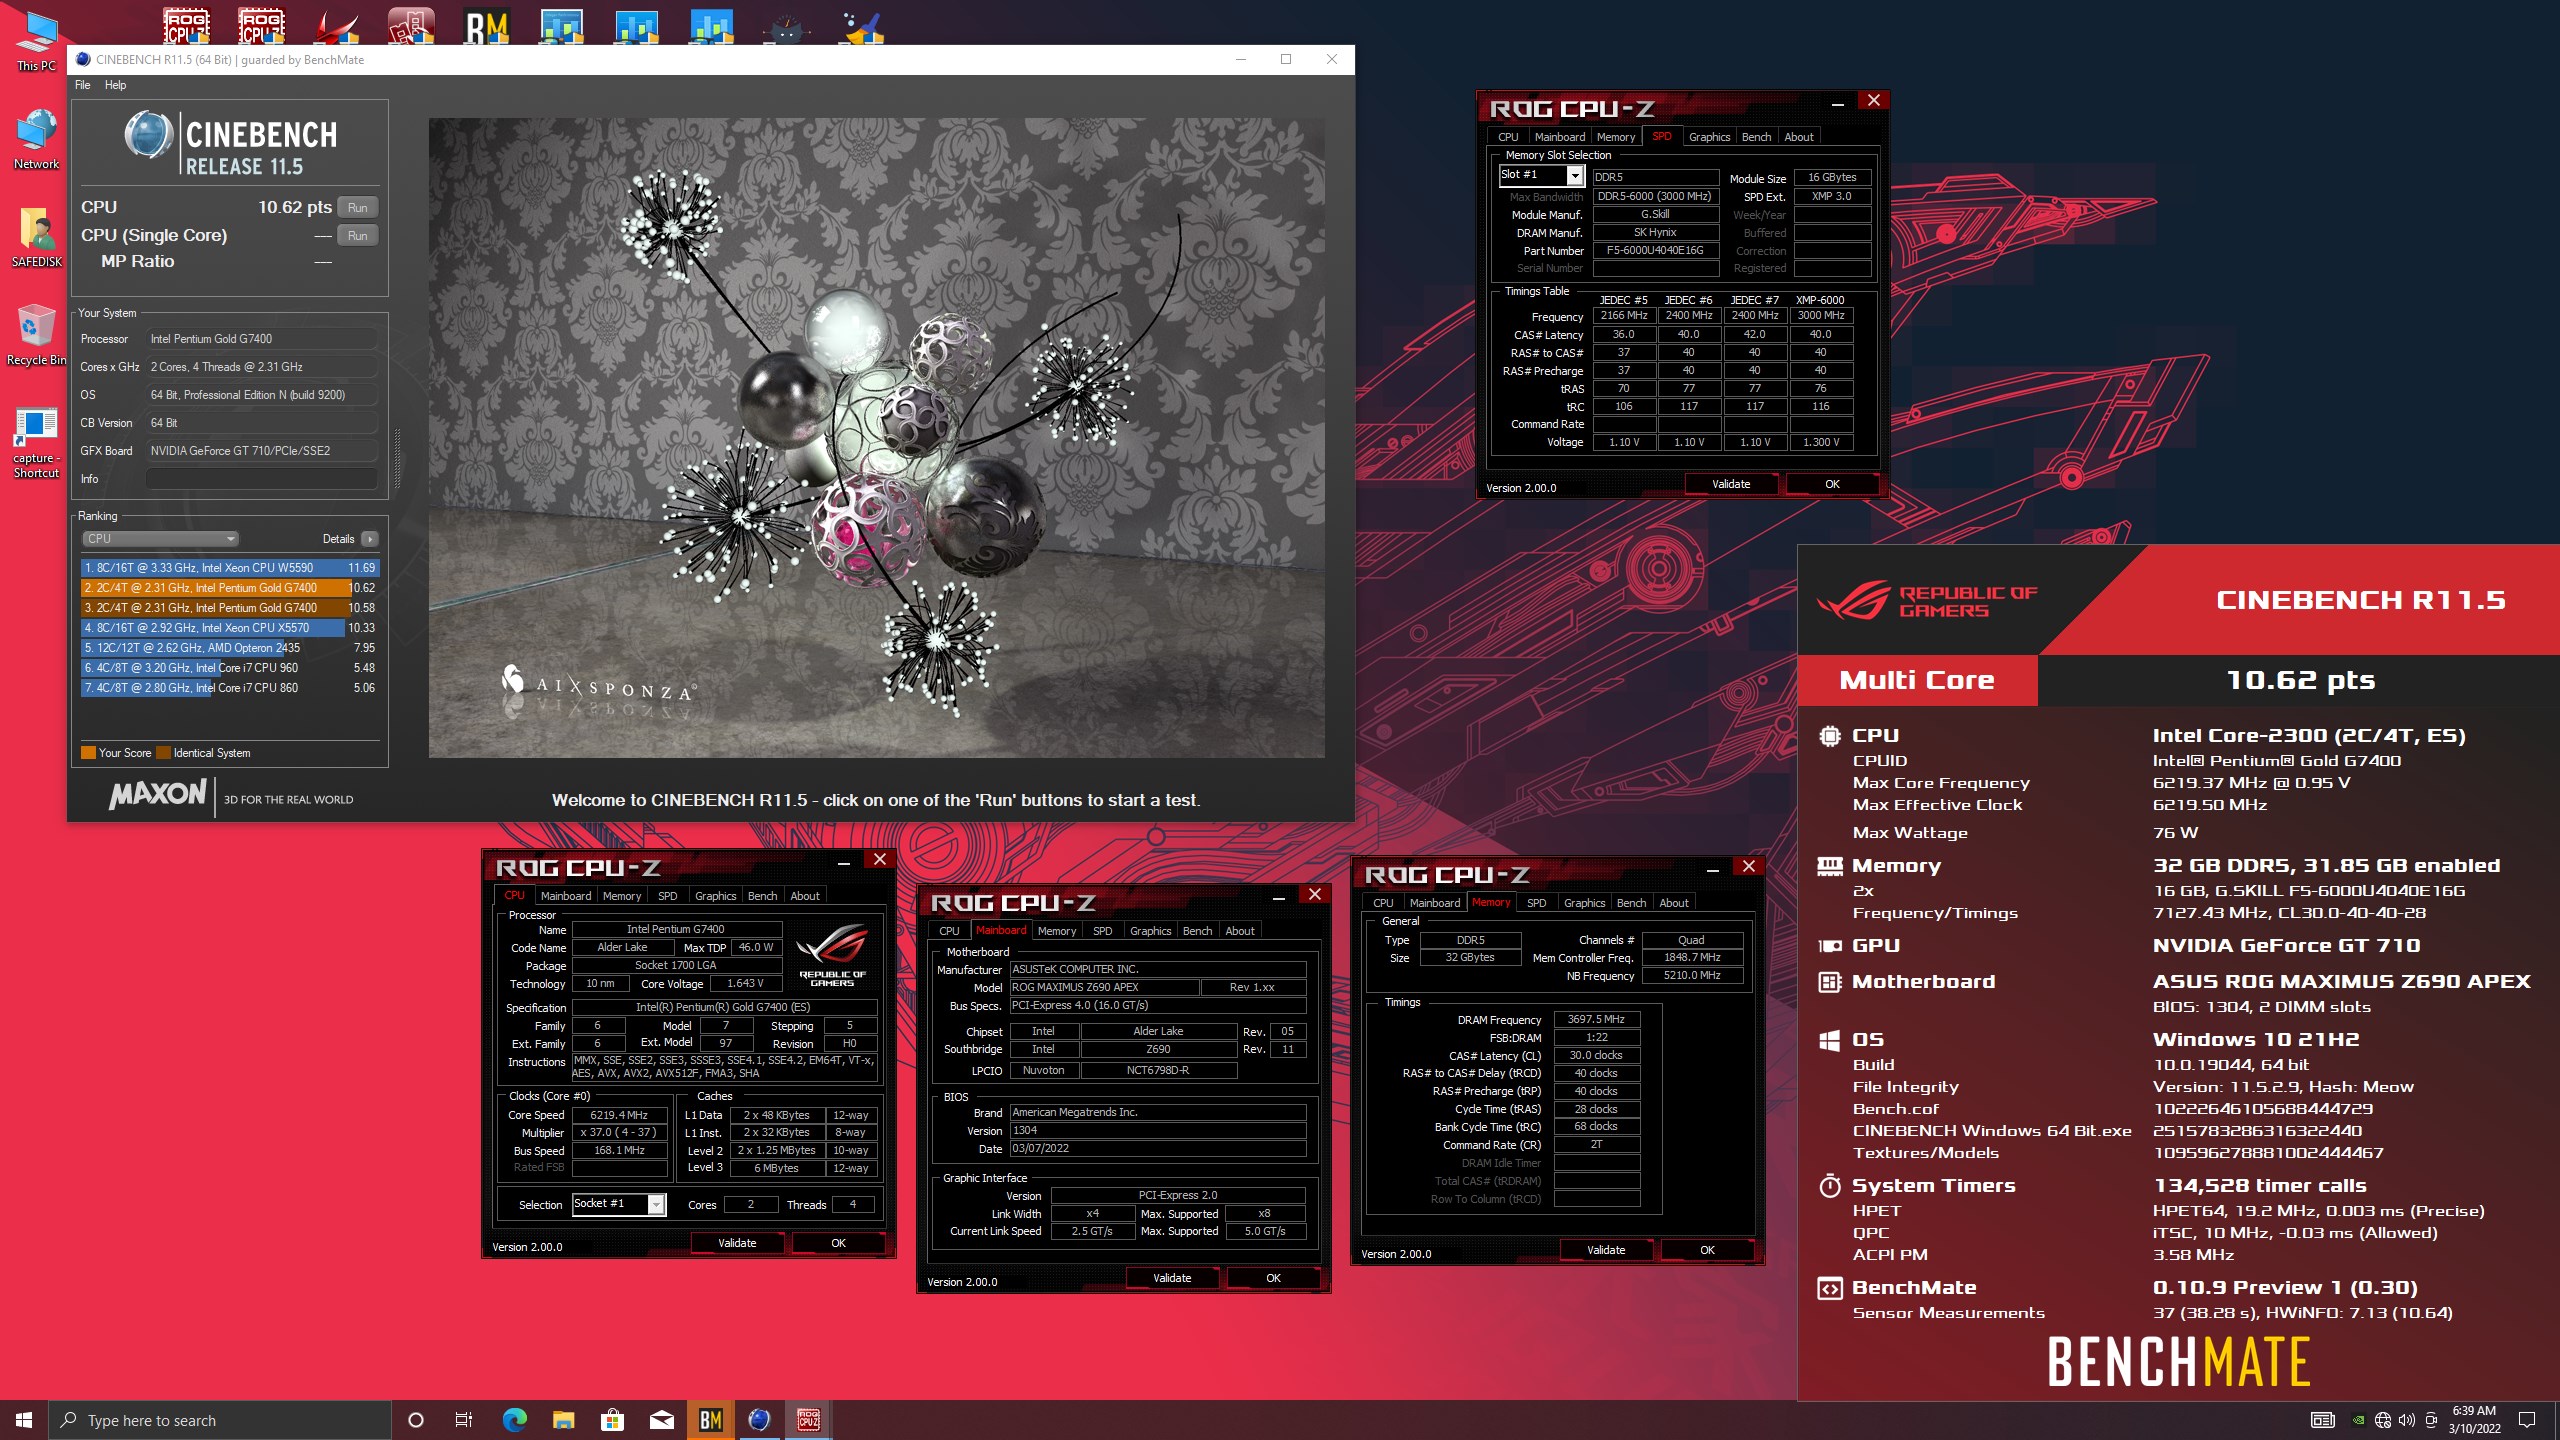
Task: Click OK in the SPD CPU-Z window
Action: (x=1832, y=484)
